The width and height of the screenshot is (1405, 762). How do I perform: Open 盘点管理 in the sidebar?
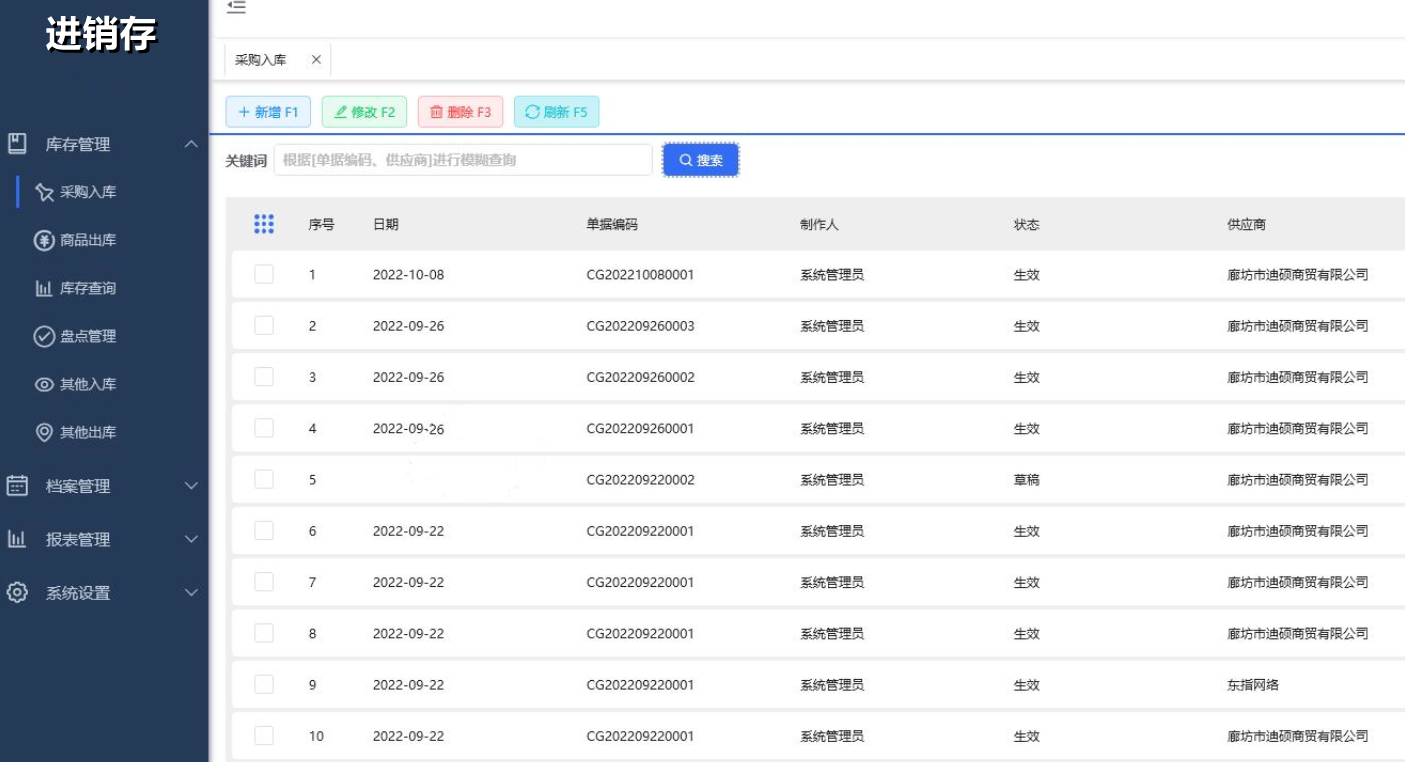pyautogui.click(x=88, y=336)
